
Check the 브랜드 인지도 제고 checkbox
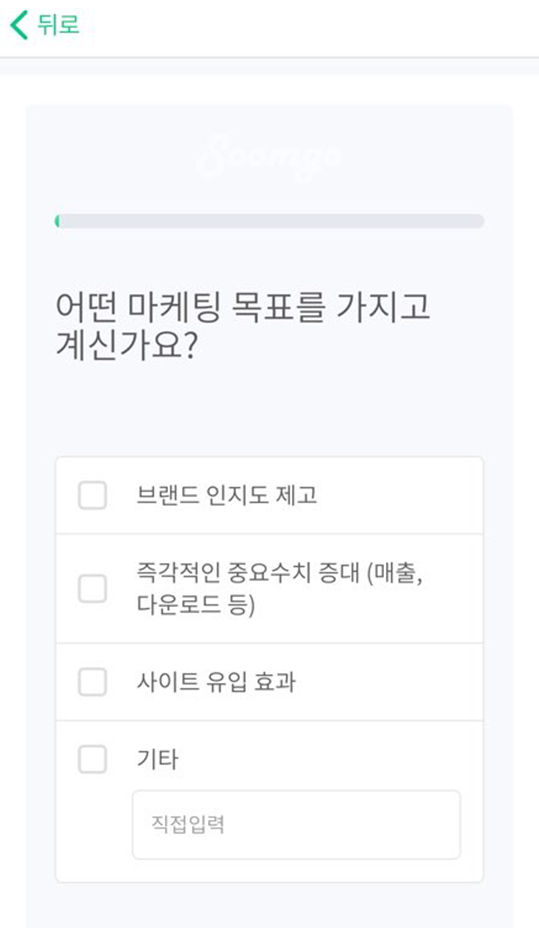click(92, 495)
